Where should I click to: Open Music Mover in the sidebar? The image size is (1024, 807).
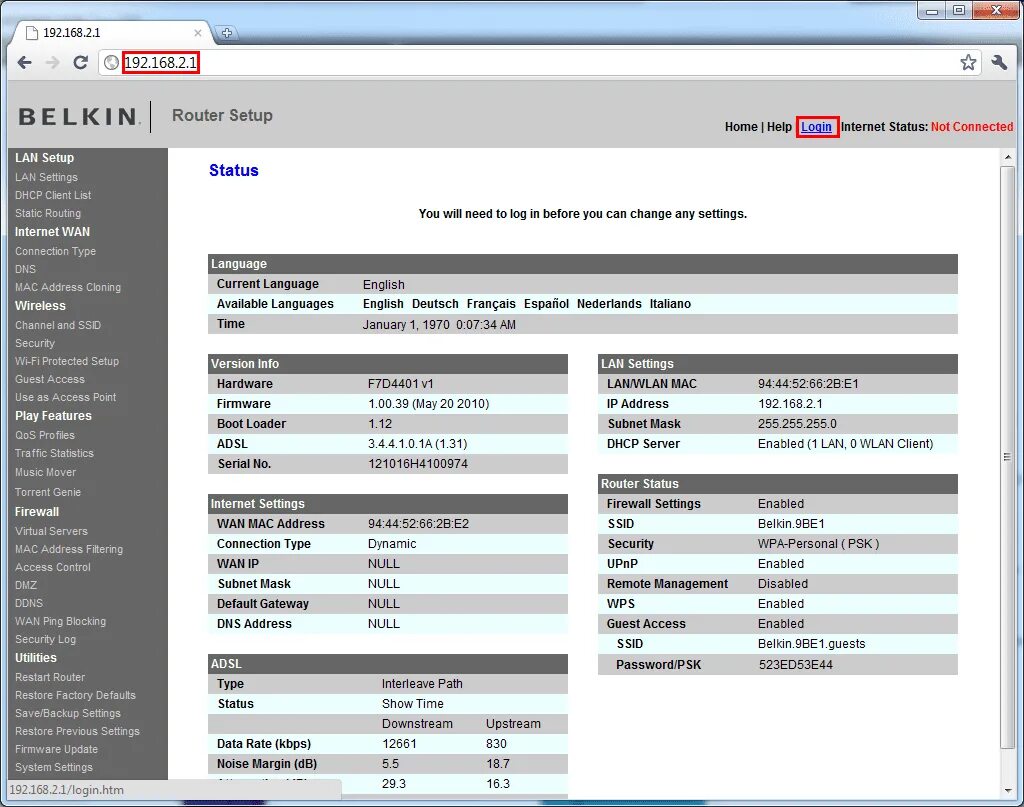click(45, 472)
